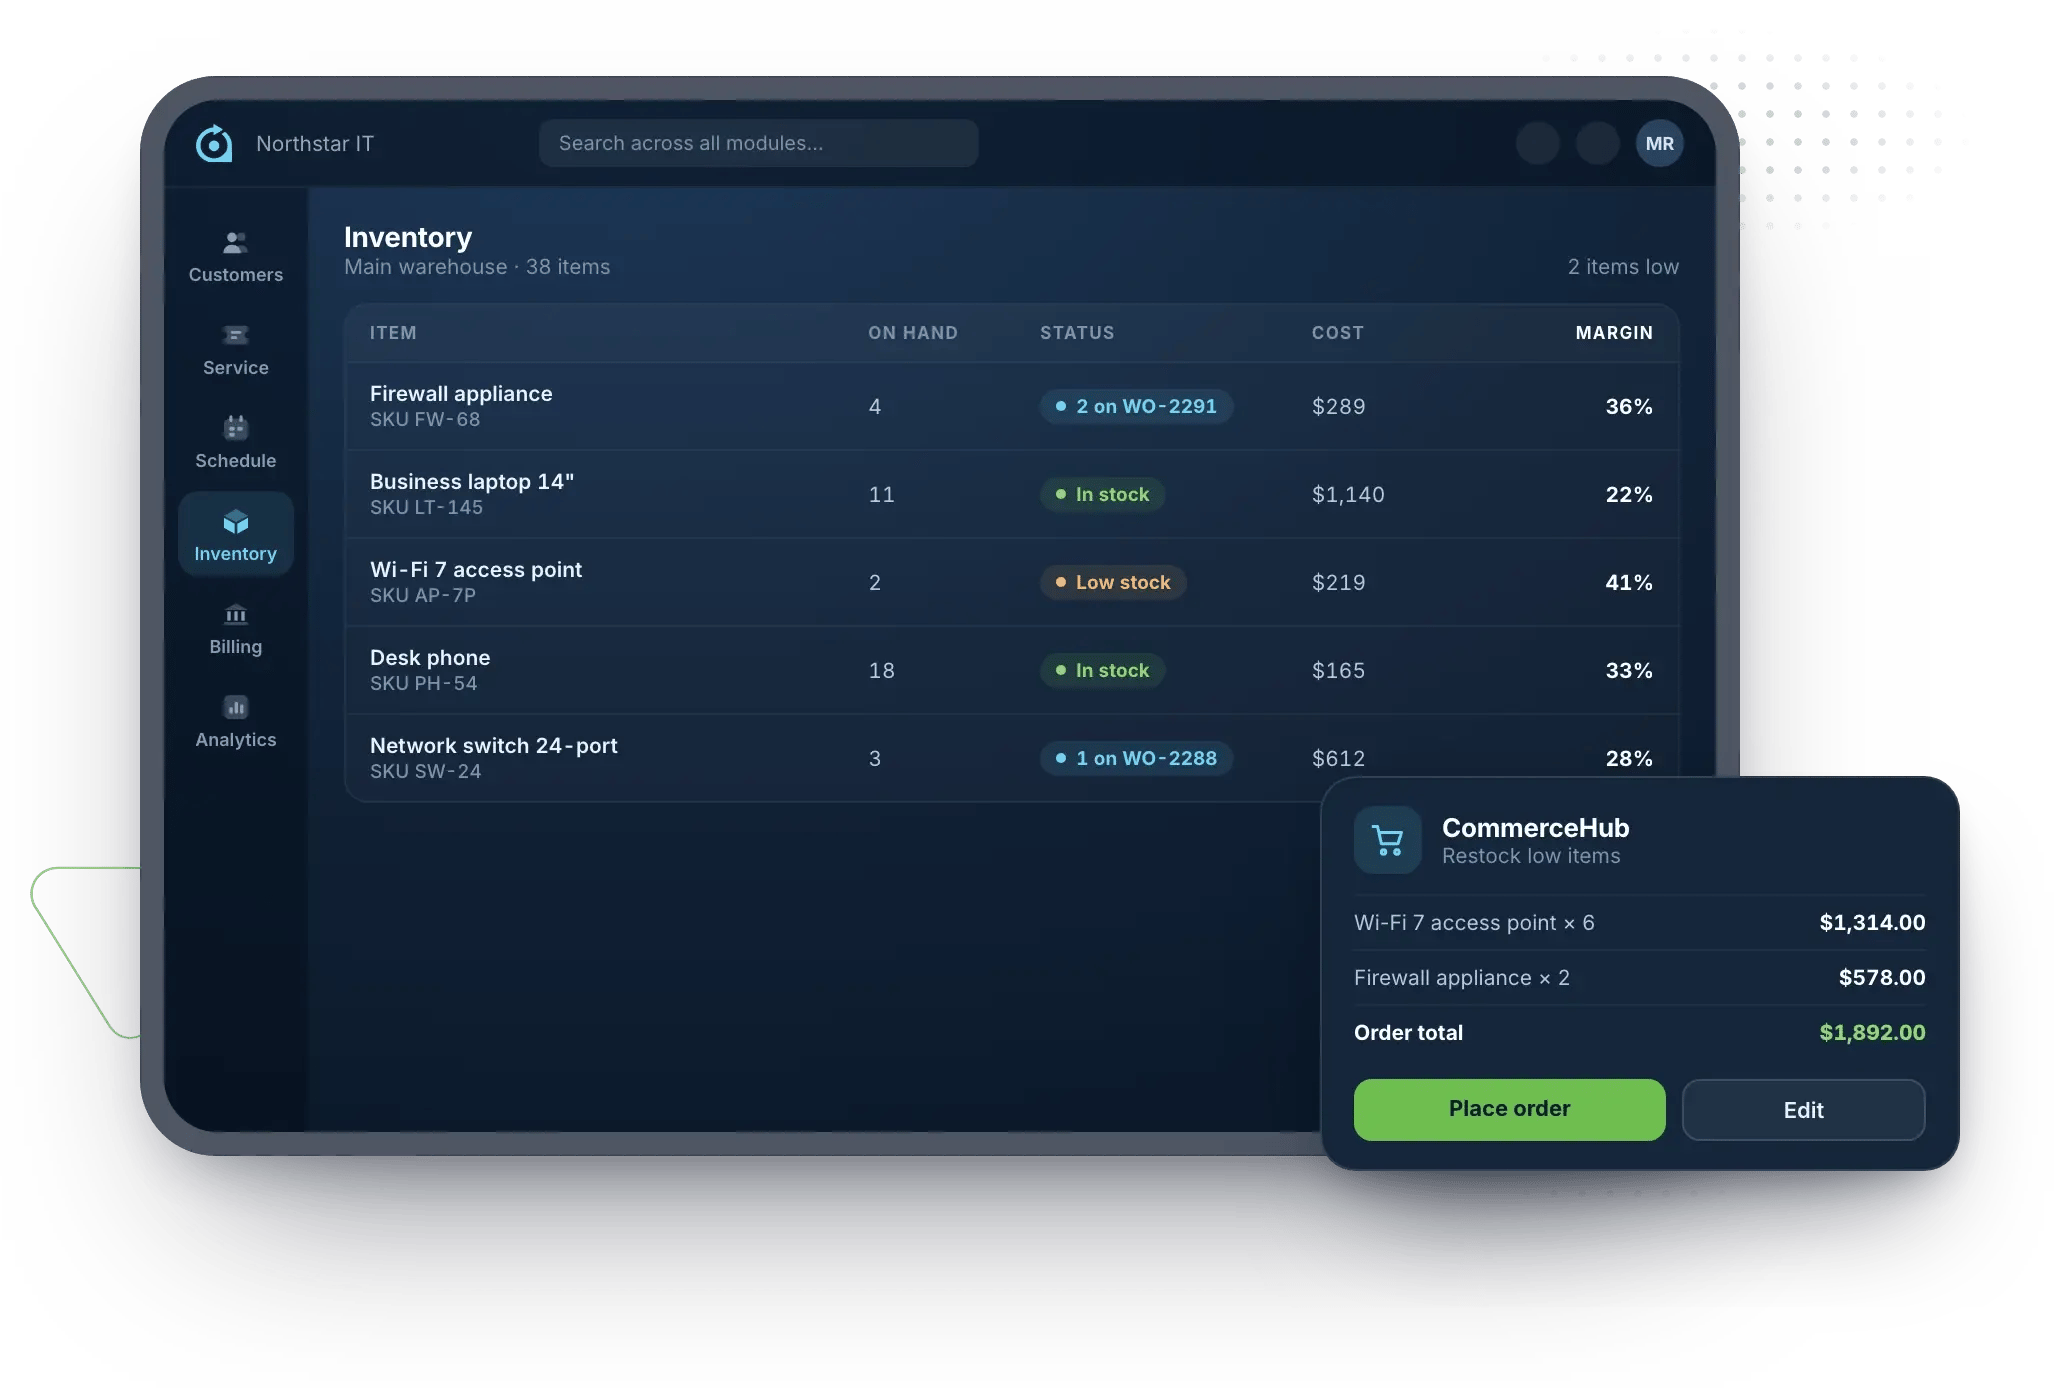
Task: Open the MR user avatar
Action: coord(1660,143)
